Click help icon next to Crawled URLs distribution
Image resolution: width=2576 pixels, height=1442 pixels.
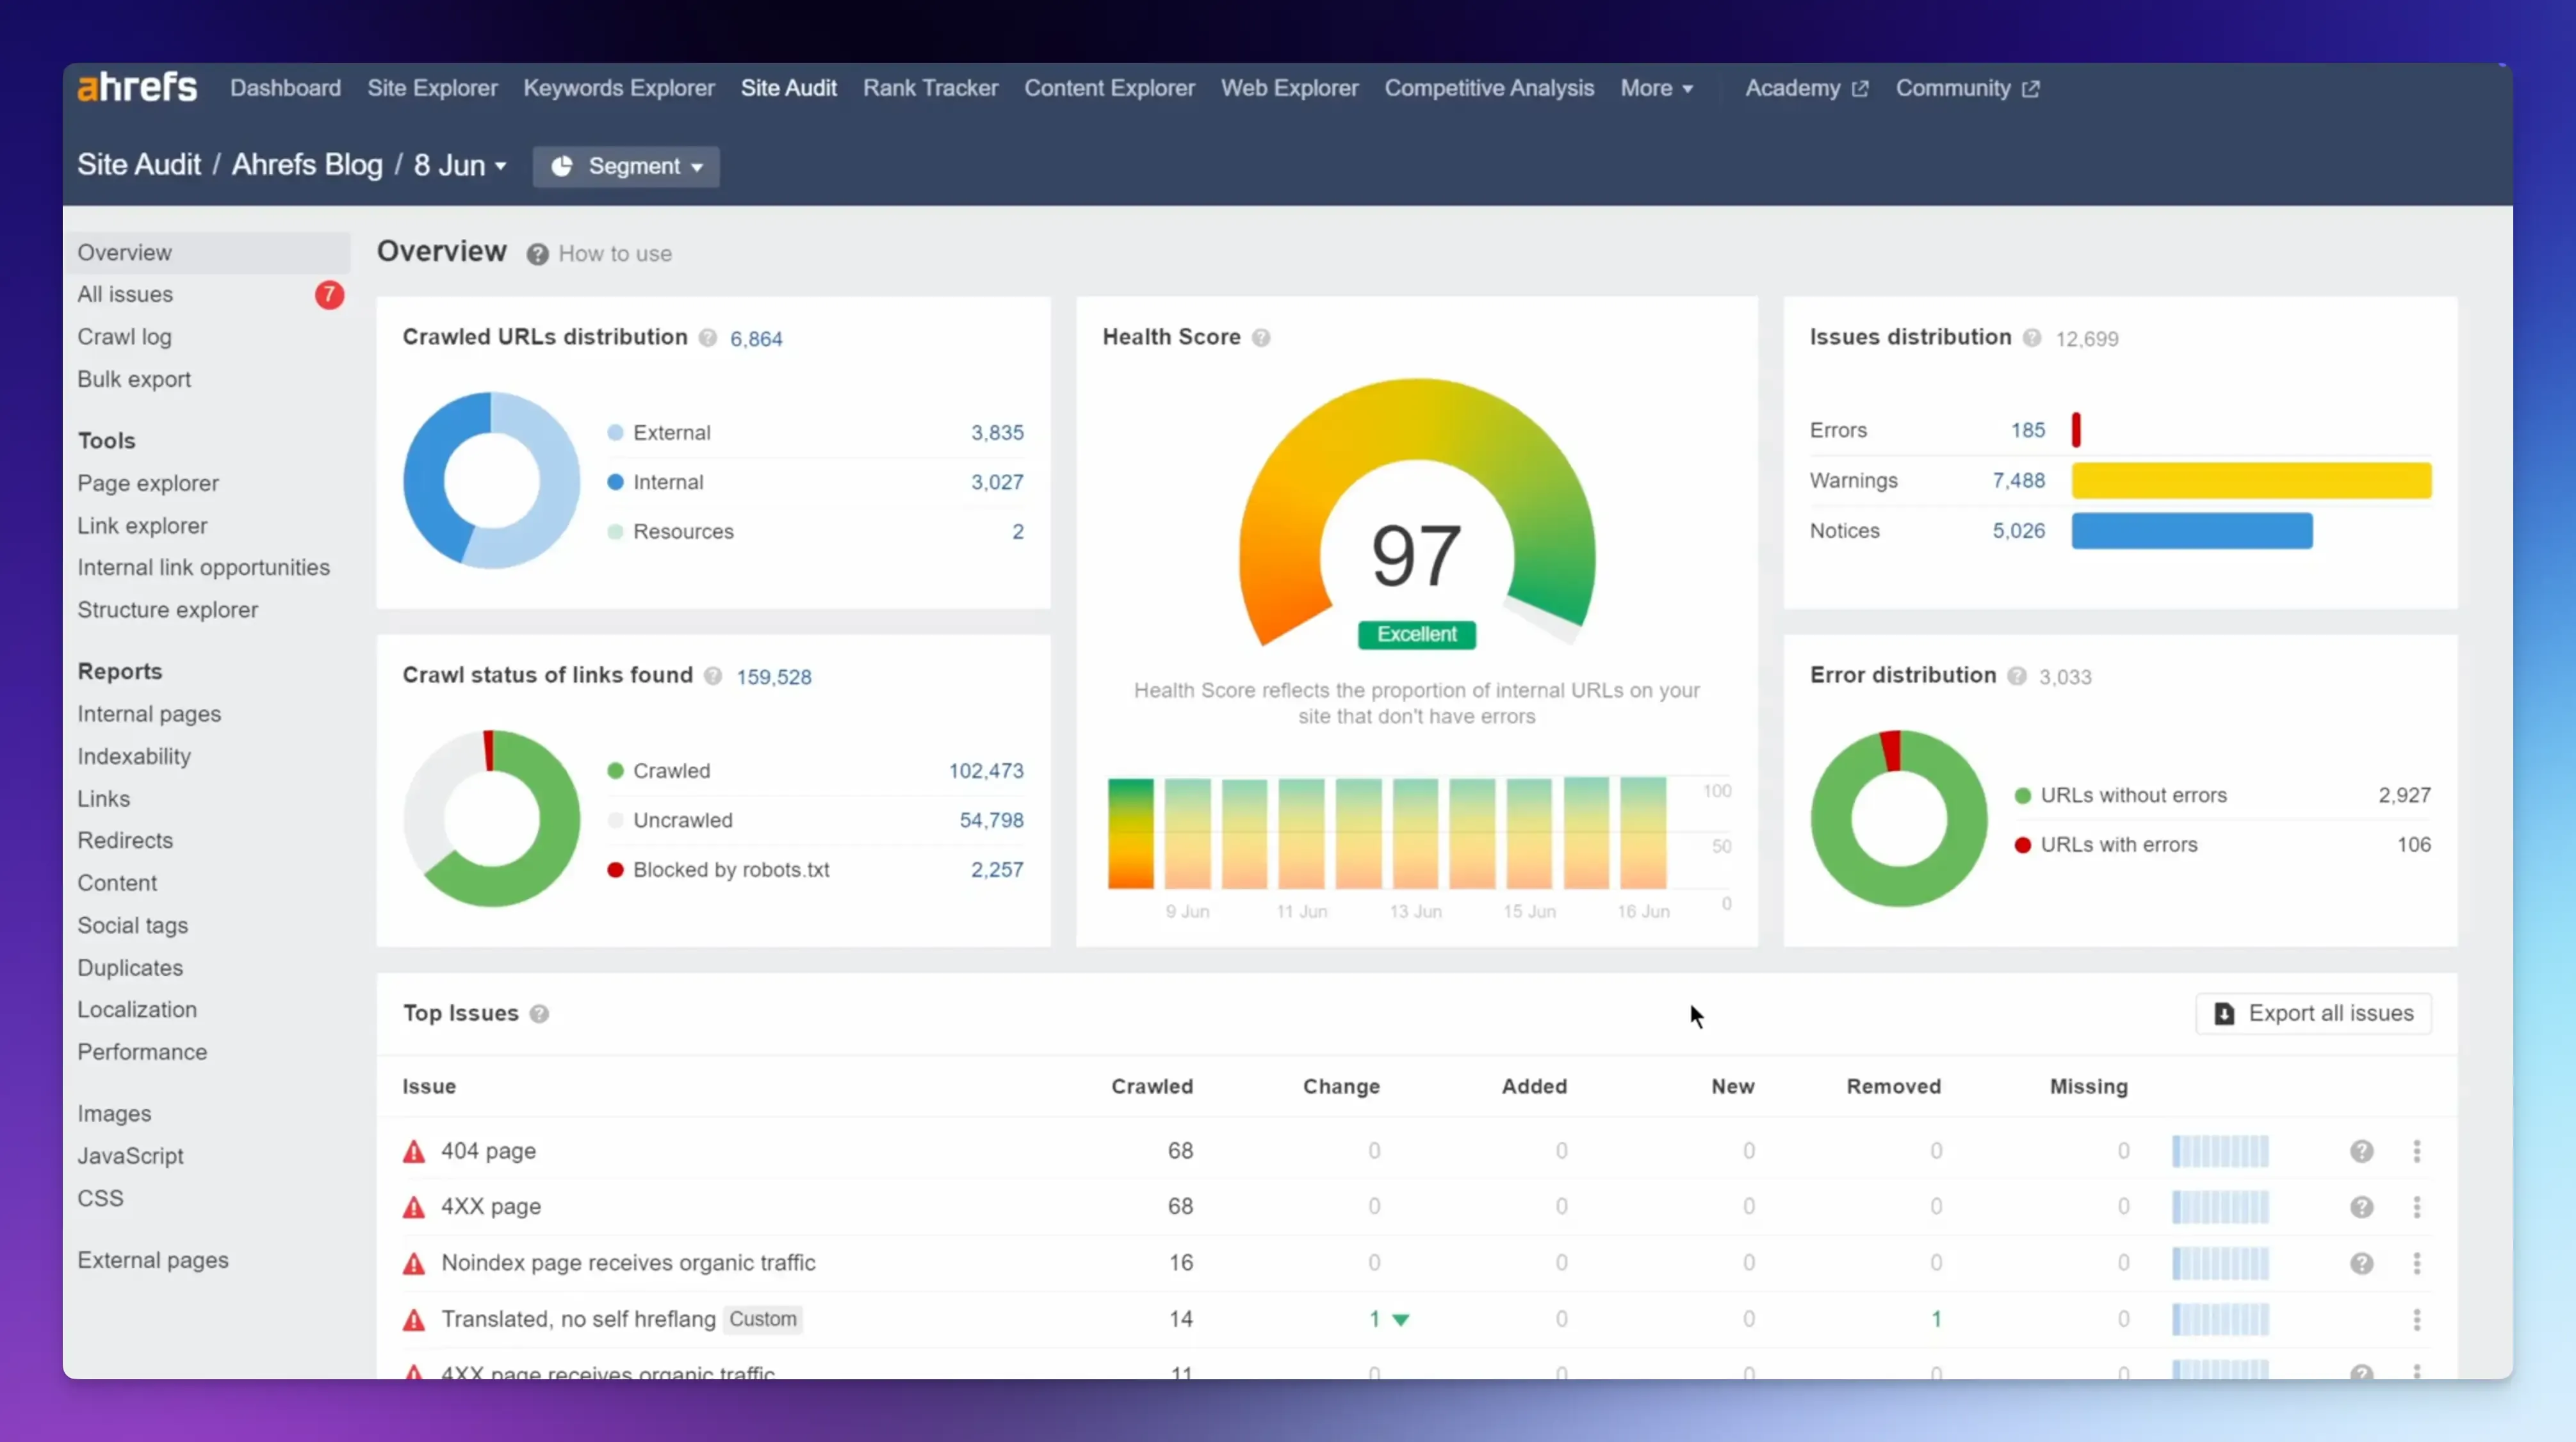[x=708, y=338]
